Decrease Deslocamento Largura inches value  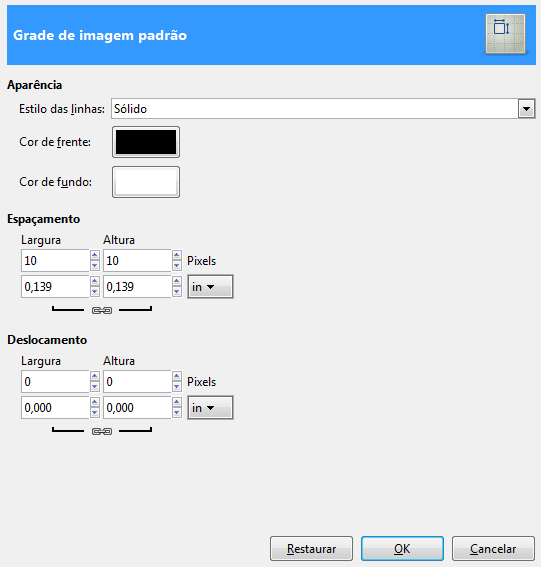[x=95, y=413]
